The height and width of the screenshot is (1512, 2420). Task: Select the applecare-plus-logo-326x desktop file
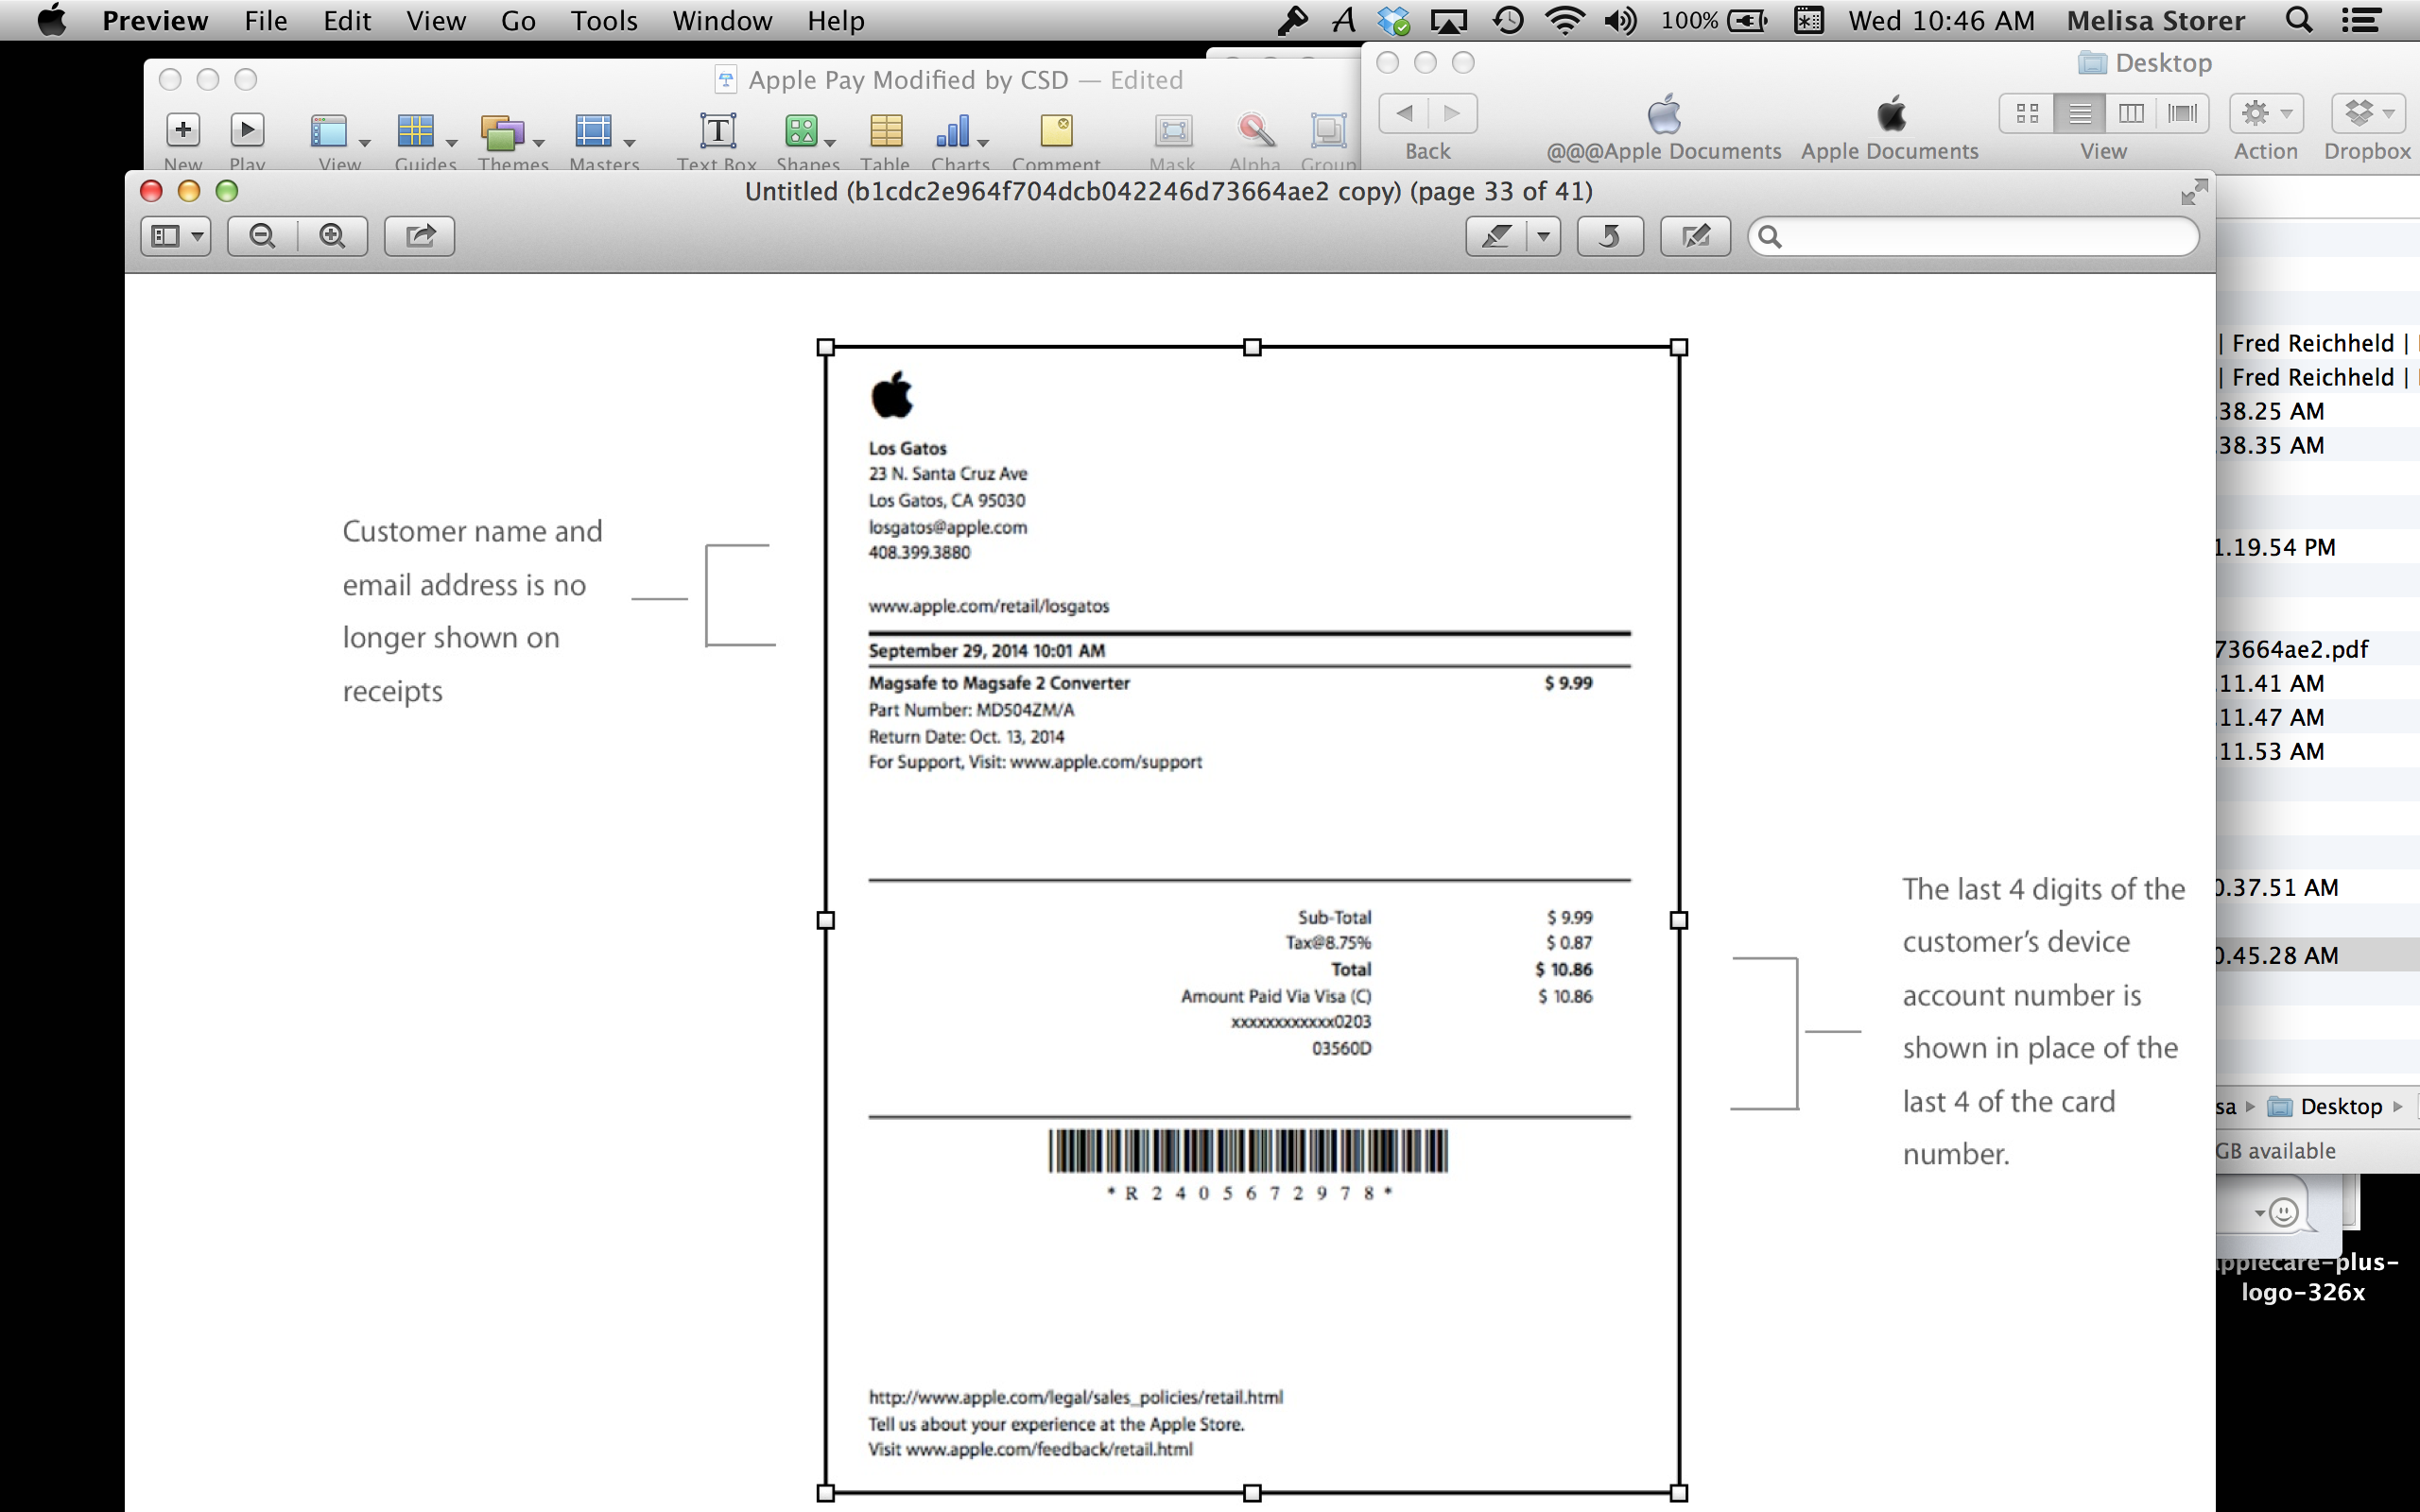point(2306,1277)
